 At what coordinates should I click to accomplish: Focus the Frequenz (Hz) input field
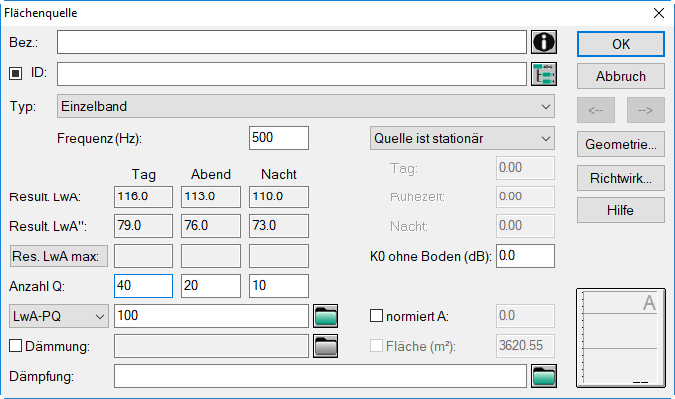pos(279,138)
